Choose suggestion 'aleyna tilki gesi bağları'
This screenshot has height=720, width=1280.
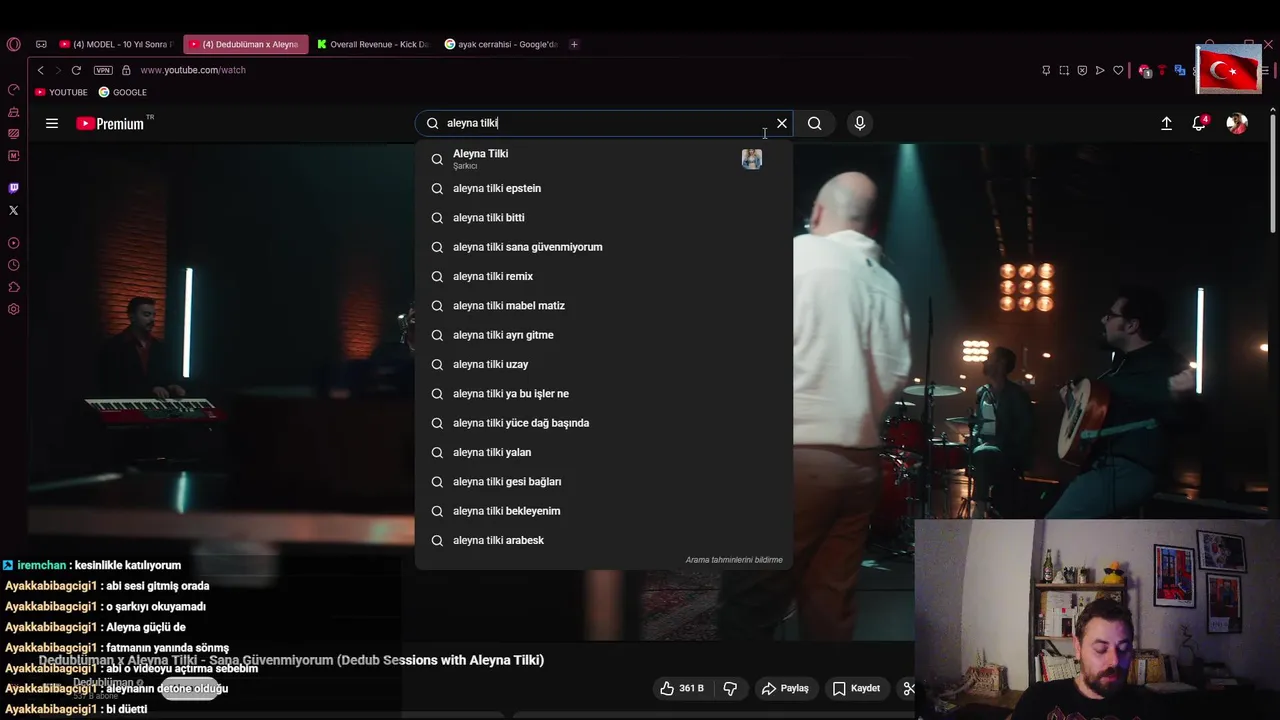tap(604, 481)
